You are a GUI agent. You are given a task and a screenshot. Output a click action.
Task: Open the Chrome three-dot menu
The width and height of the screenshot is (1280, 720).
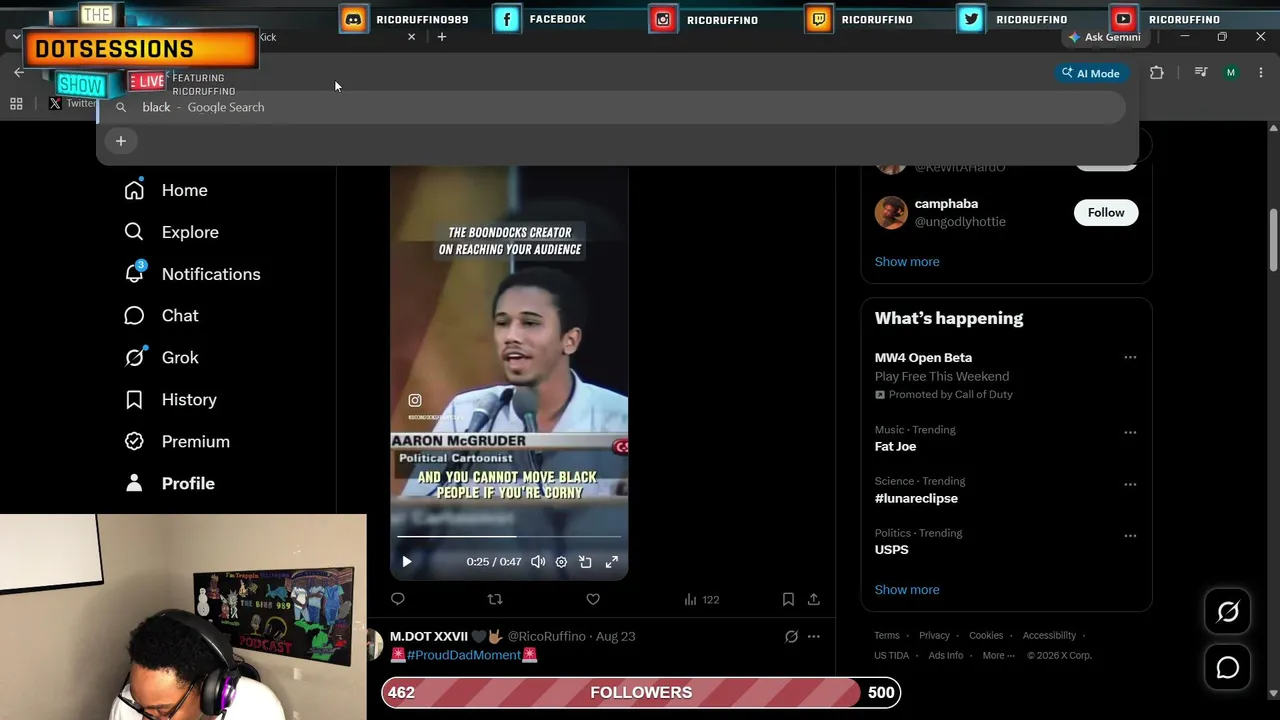[1260, 73]
